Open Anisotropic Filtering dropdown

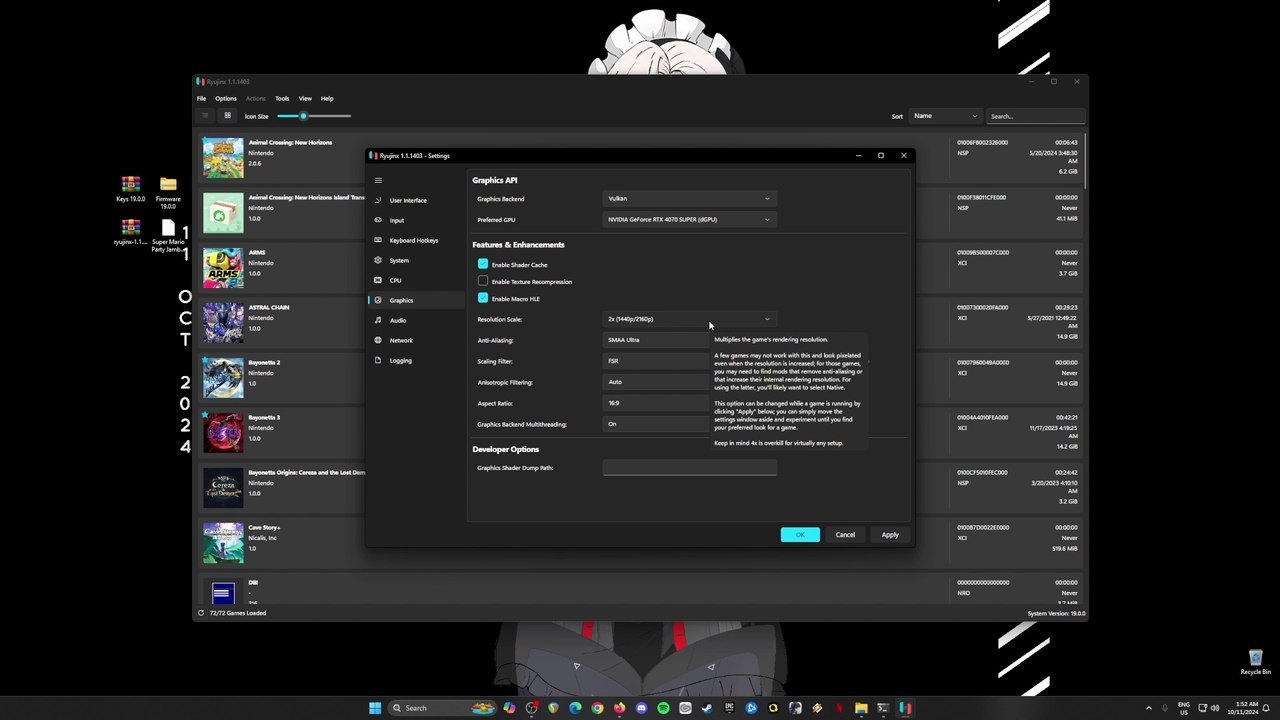(x=656, y=382)
